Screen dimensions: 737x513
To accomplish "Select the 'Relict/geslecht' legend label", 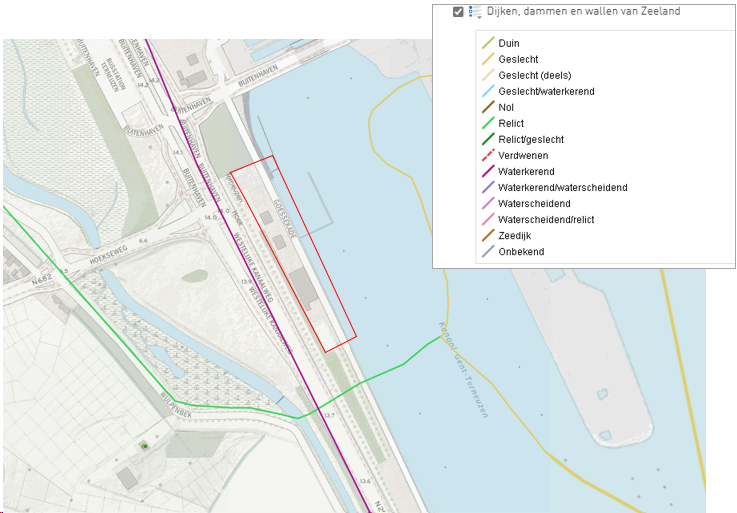I will pos(531,139).
